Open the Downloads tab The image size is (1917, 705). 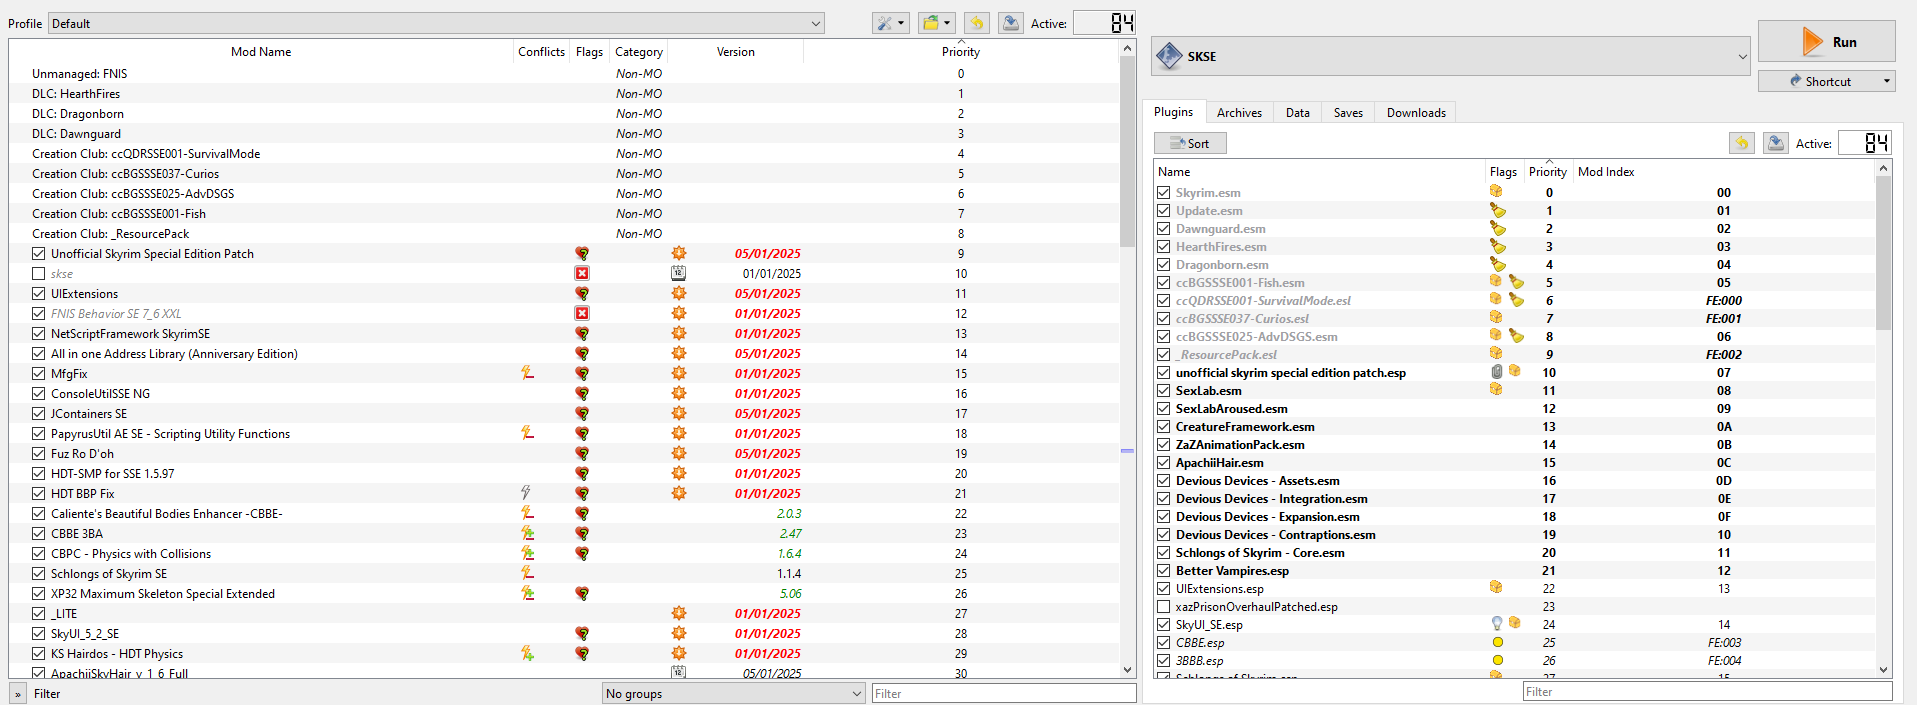pos(1416,113)
